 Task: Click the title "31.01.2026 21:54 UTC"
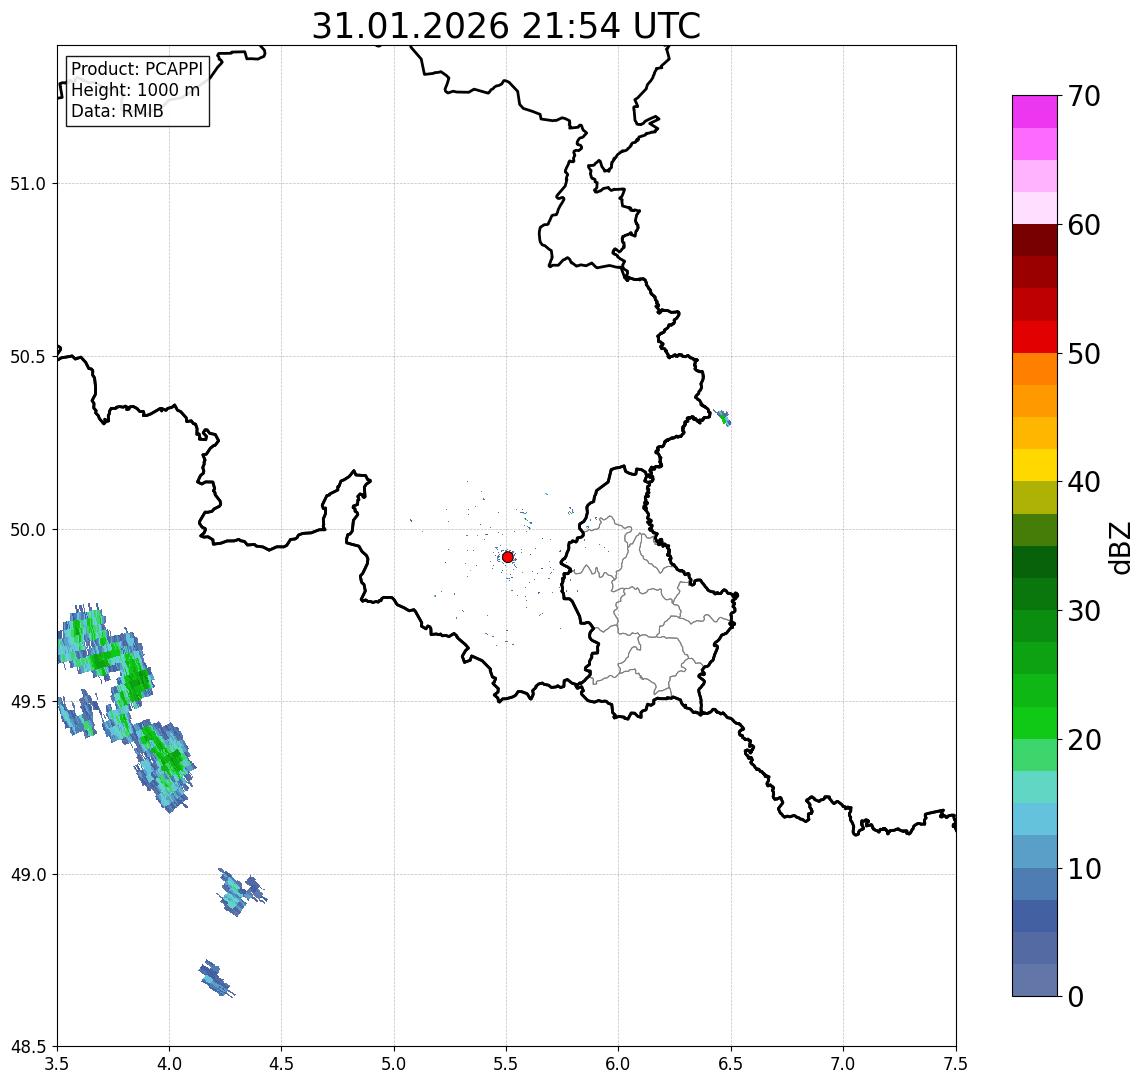[506, 26]
